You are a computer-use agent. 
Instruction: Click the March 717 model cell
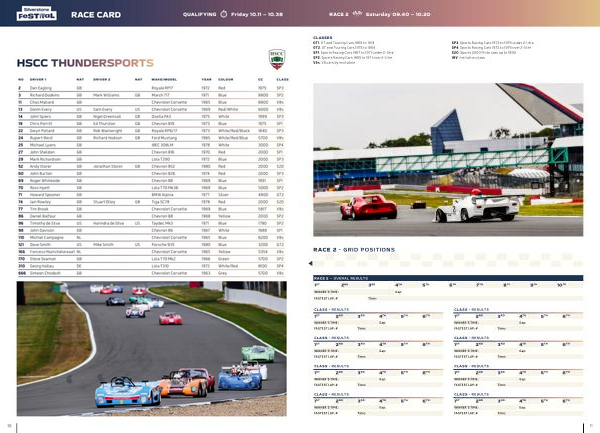click(x=160, y=95)
